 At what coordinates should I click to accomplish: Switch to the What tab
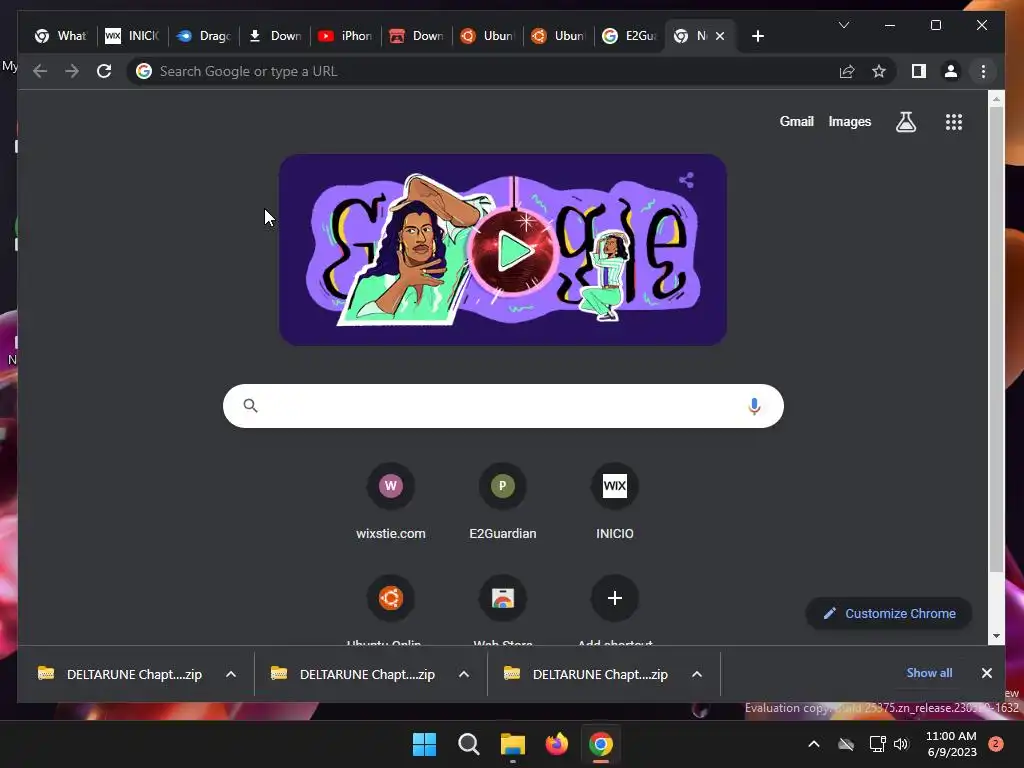[61, 36]
